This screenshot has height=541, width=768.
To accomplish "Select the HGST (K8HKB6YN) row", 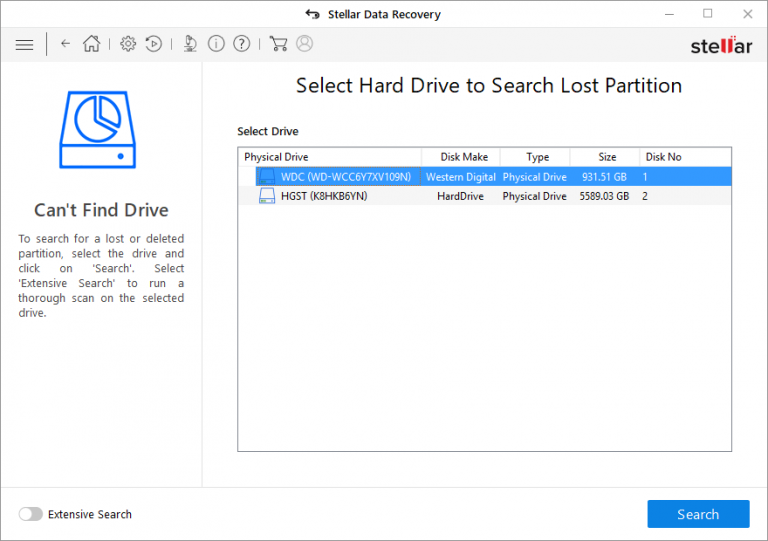I will coord(485,196).
